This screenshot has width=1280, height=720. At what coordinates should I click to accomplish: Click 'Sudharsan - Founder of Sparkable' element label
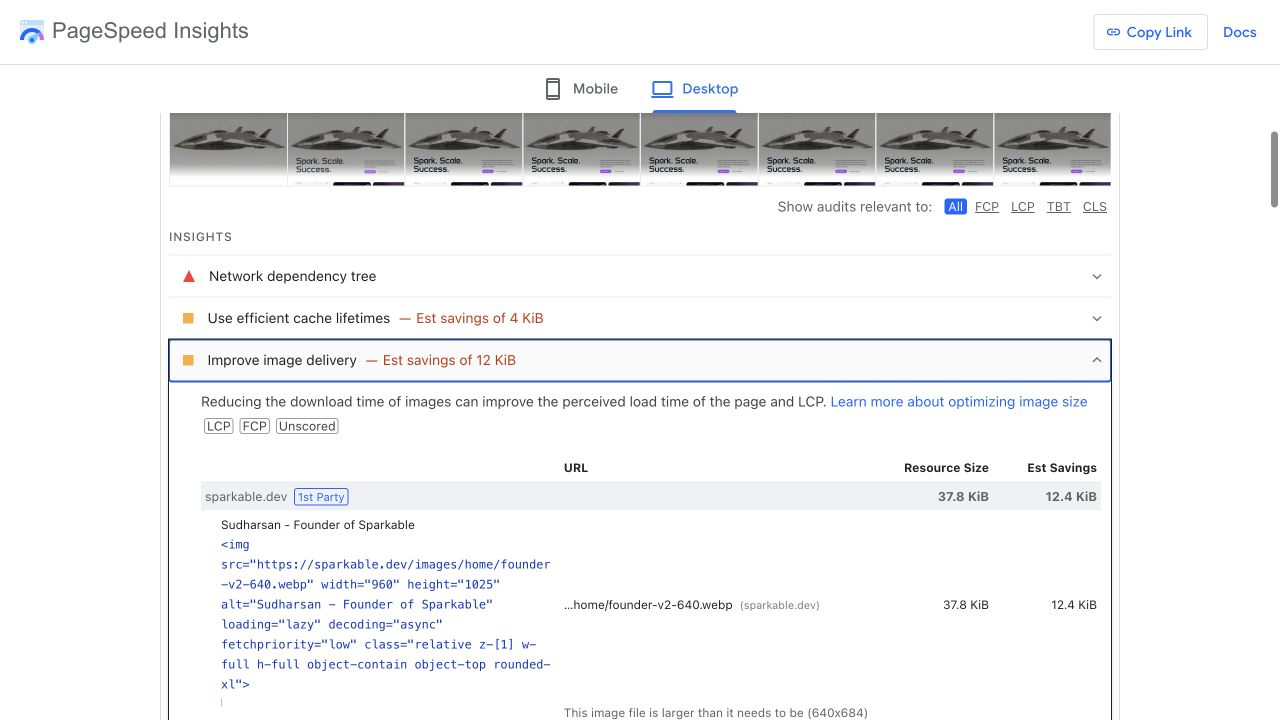(x=318, y=525)
